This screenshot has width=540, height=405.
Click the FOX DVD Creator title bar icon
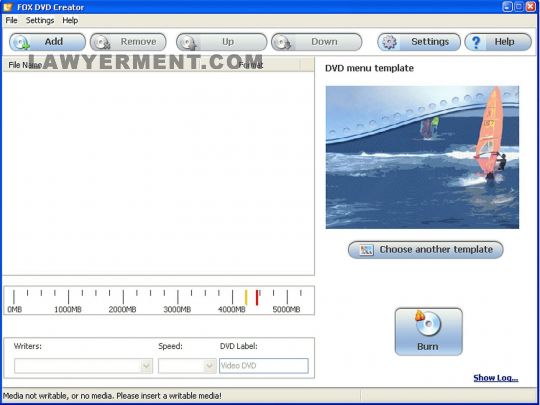coord(8,7)
